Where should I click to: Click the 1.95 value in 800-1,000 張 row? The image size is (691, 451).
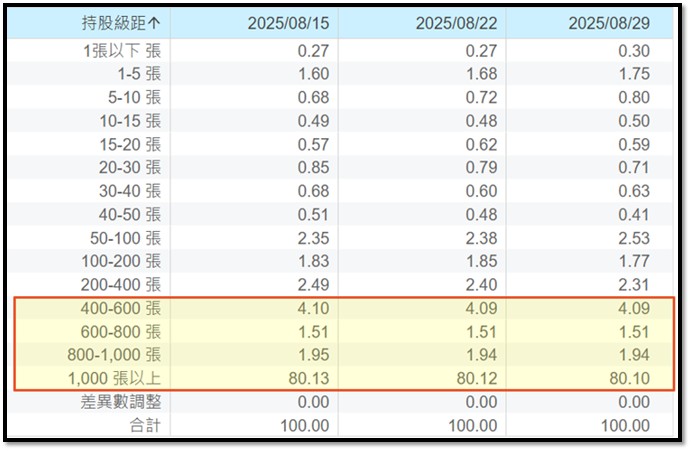click(x=314, y=355)
